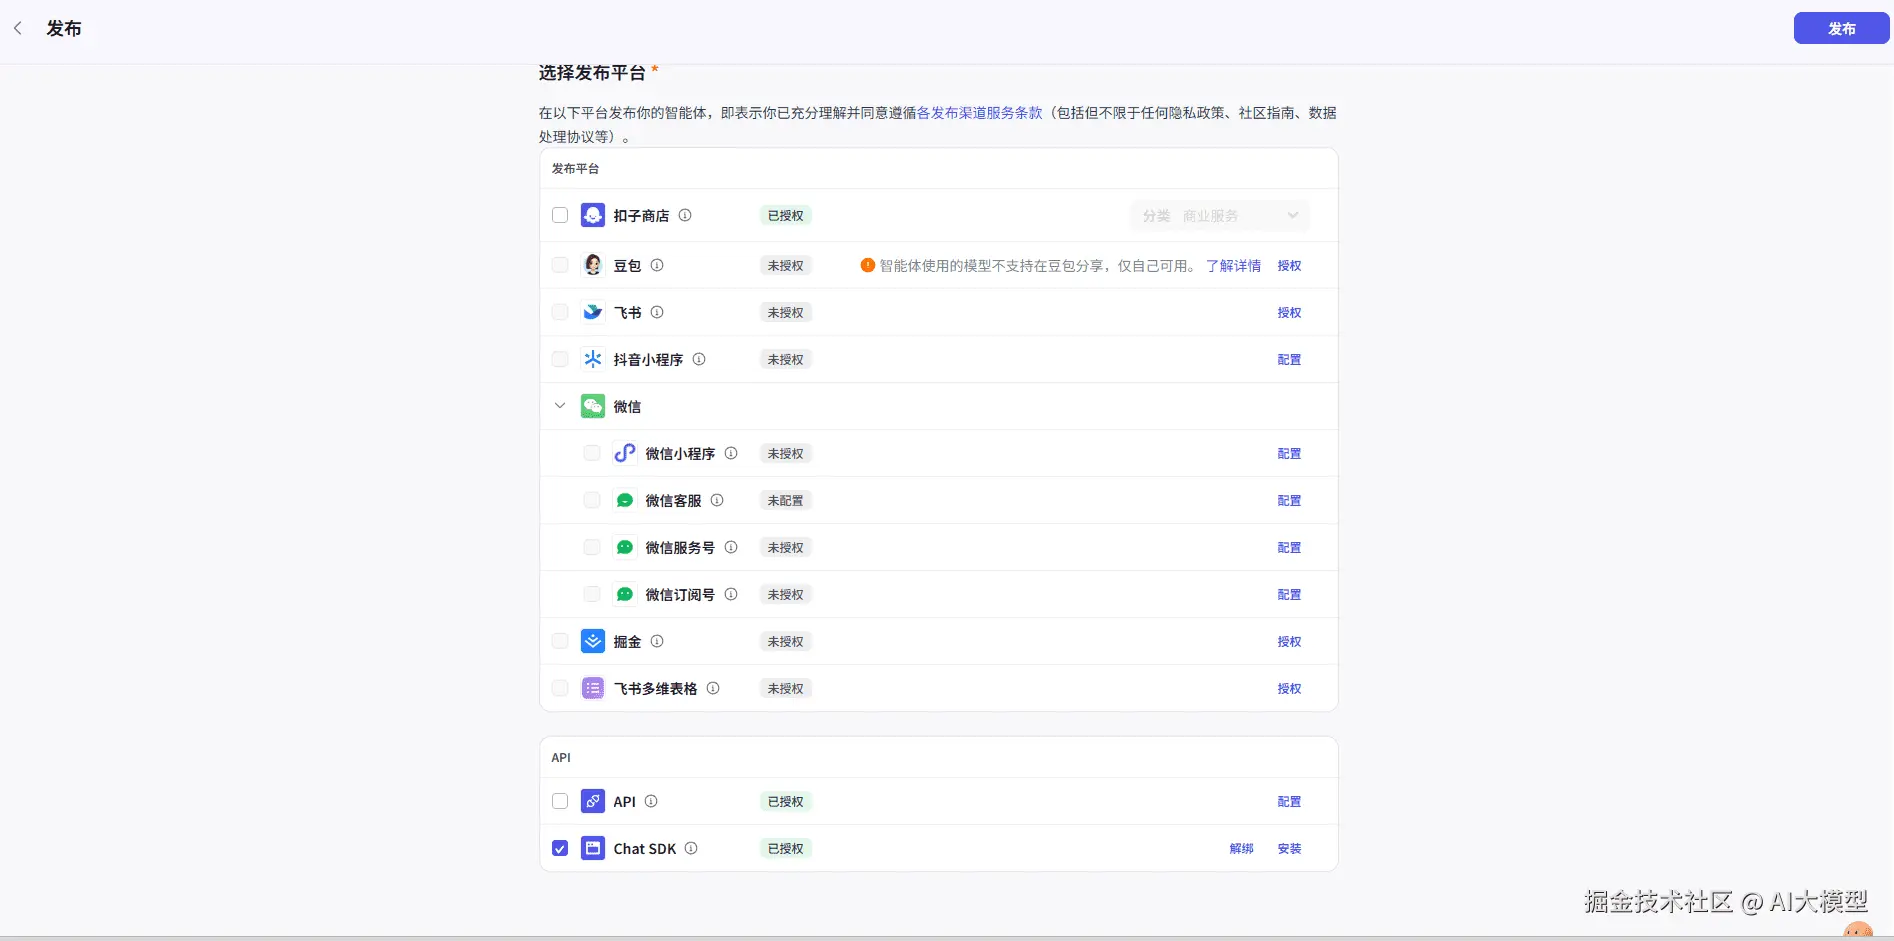The height and width of the screenshot is (941, 1894).
Task: Collapse the 微信 group chevron
Action: [x=560, y=406]
